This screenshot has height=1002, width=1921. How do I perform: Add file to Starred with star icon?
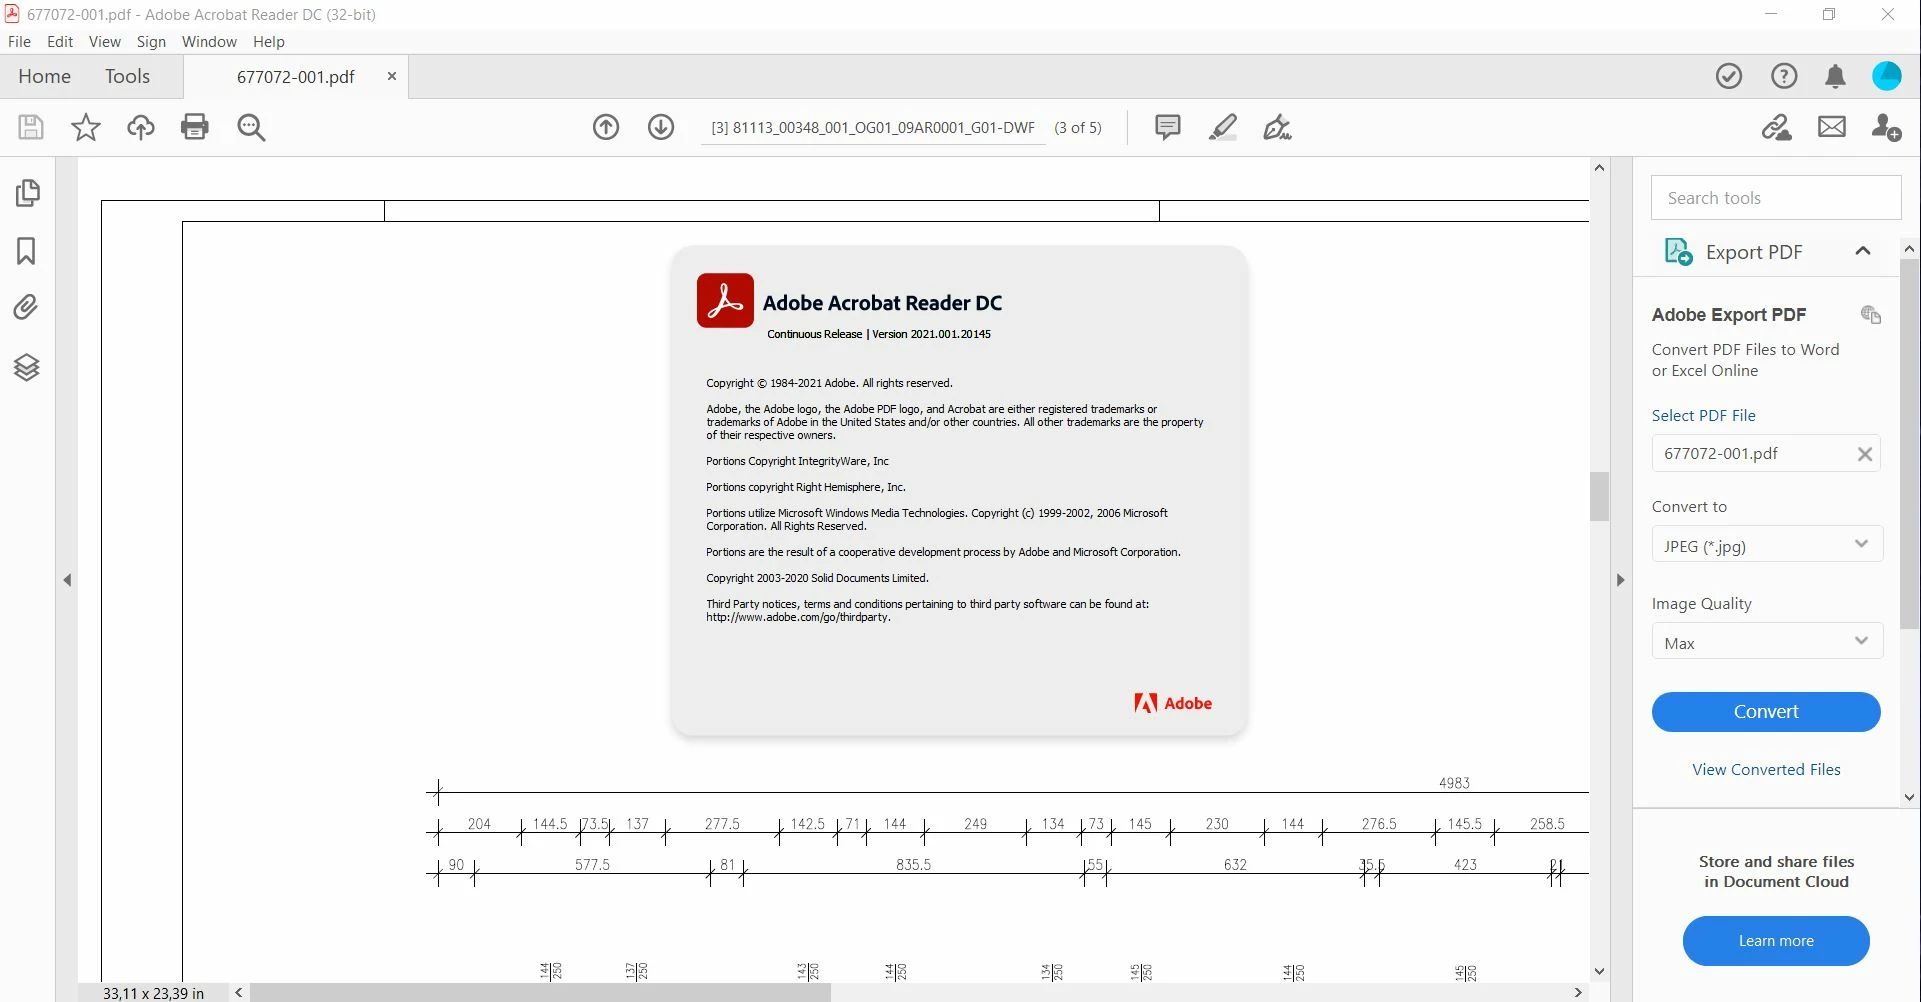(x=86, y=127)
